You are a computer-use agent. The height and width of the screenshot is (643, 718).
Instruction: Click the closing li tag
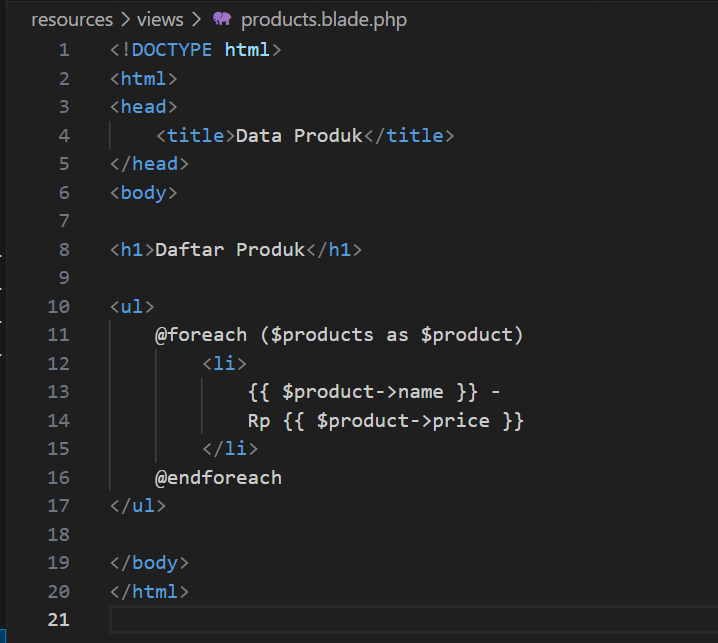click(230, 449)
